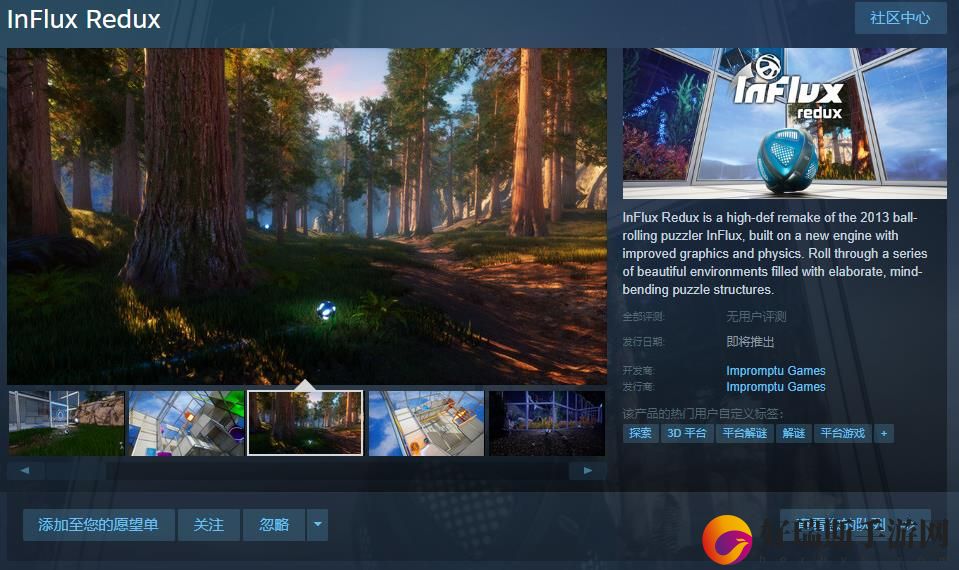
Task: Select the fourth thumbnail with sky maze
Action: [426, 423]
